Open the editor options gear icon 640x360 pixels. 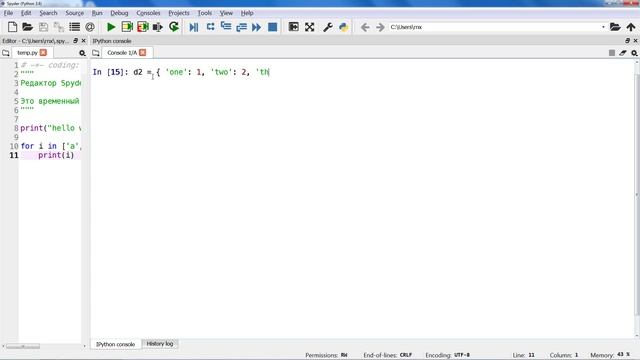coord(82,53)
